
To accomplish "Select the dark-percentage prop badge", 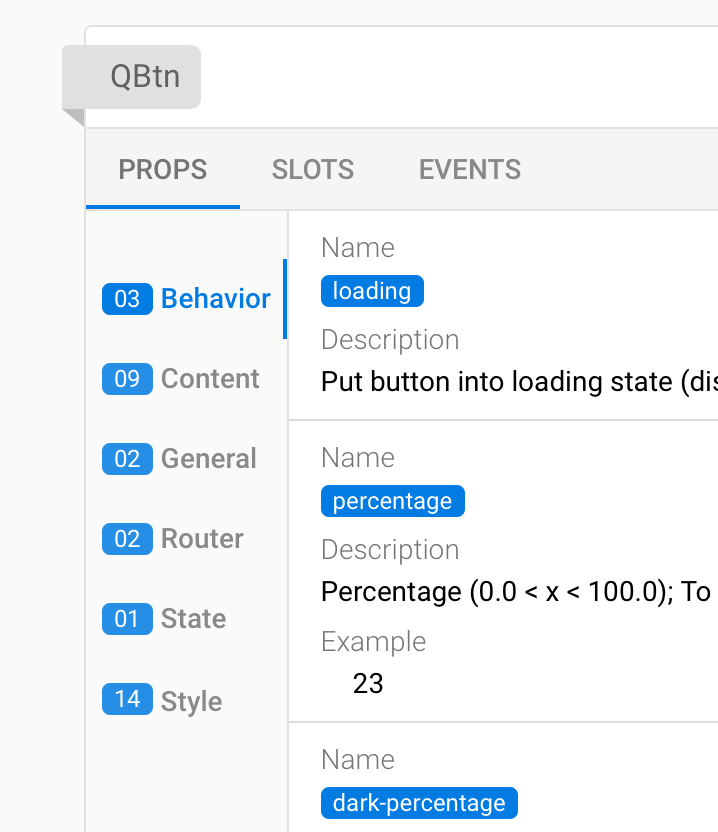I will pos(419,803).
